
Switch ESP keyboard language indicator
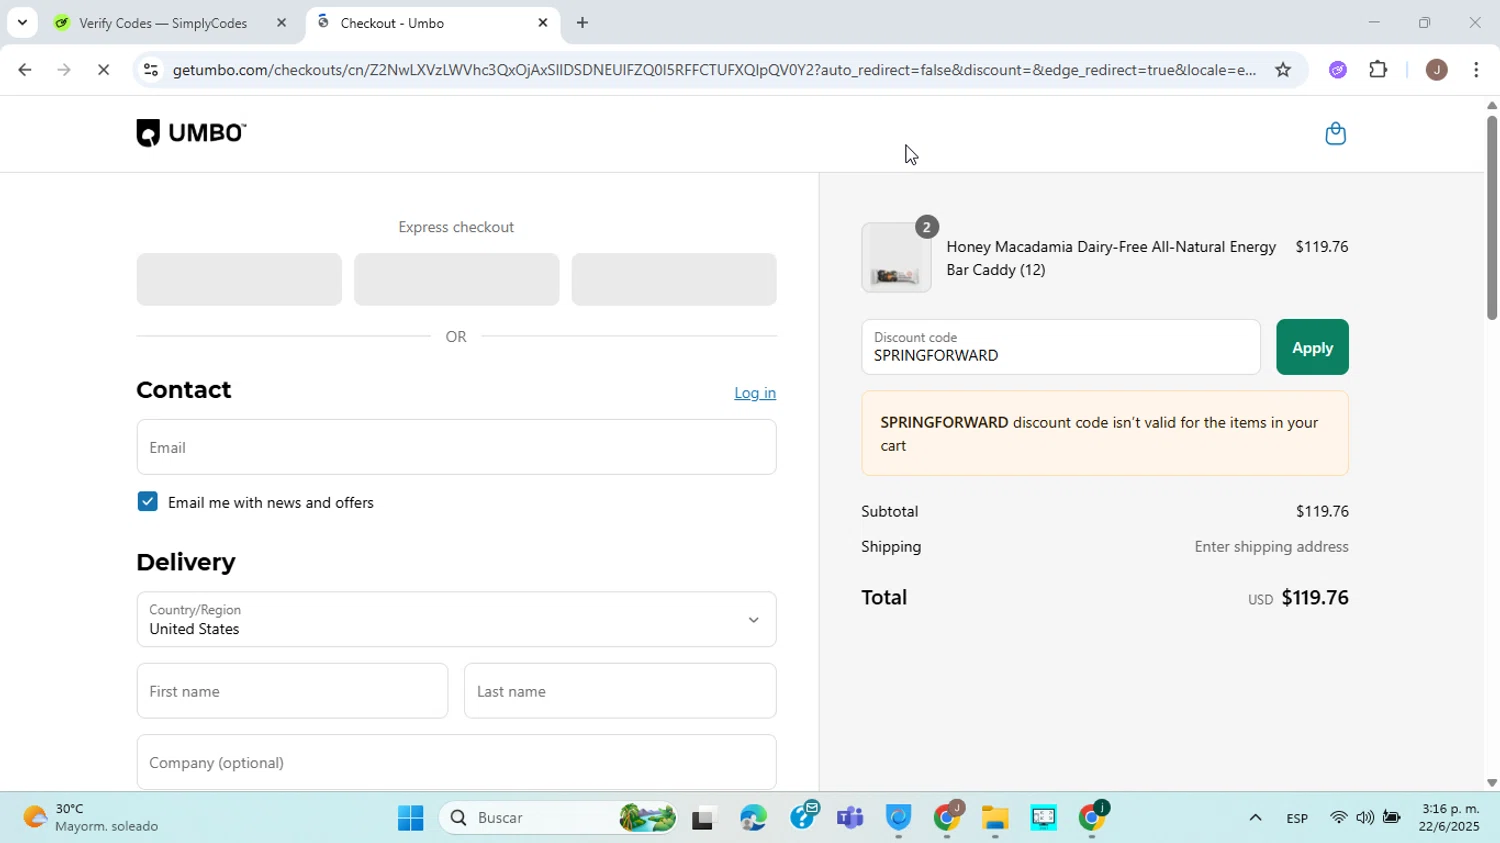tap(1297, 819)
